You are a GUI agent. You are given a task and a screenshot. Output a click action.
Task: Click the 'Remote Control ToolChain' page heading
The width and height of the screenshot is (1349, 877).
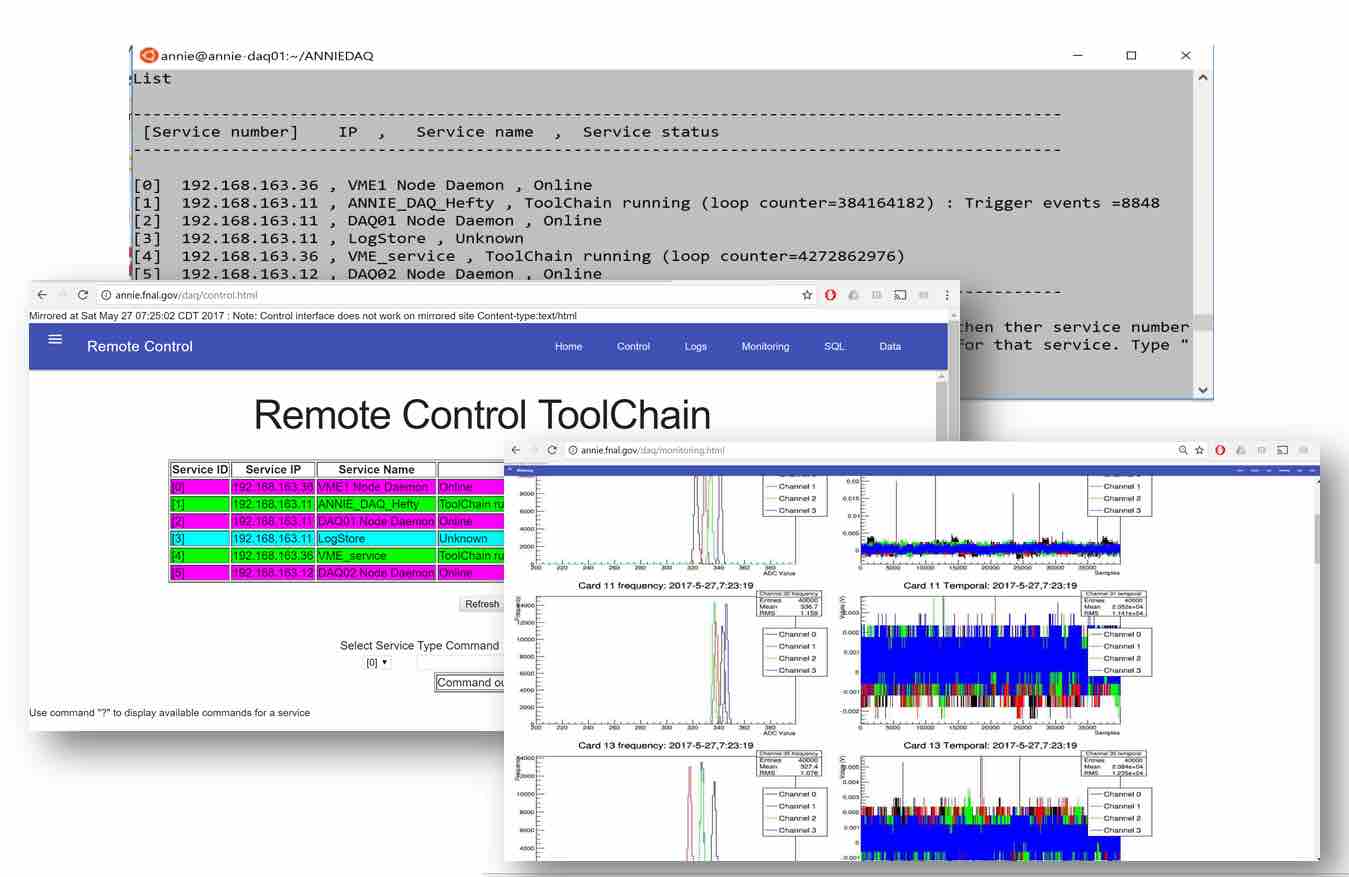[x=482, y=414]
